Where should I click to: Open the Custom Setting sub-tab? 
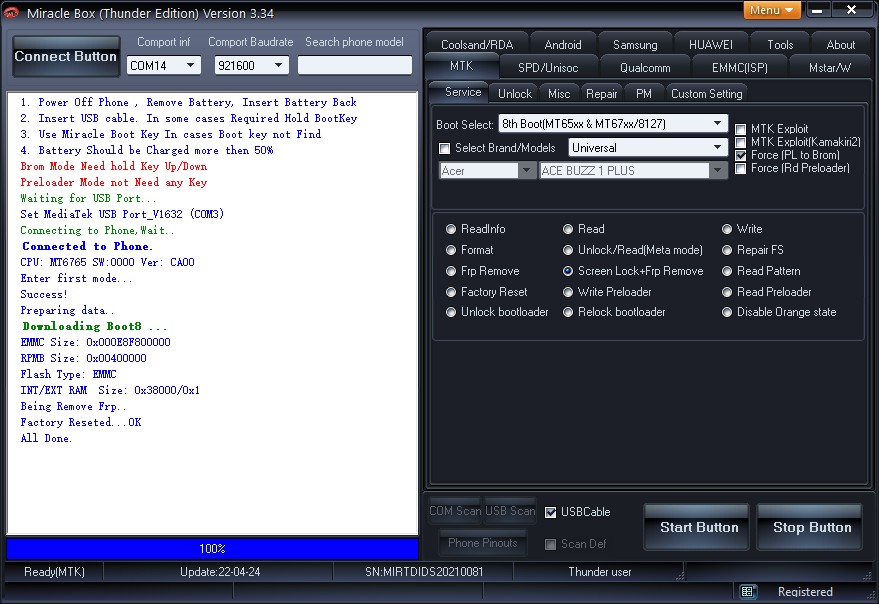pos(706,94)
